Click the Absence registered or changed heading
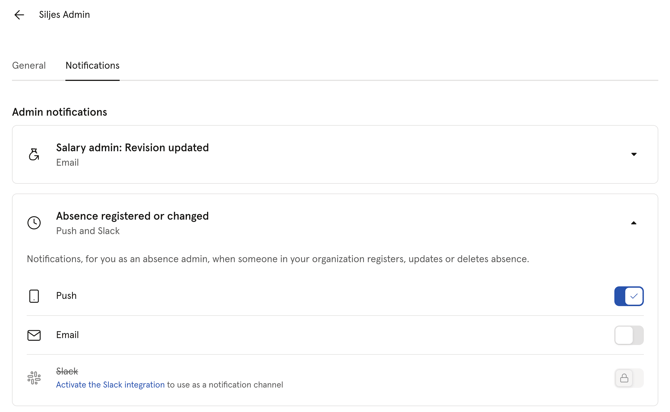The width and height of the screenshot is (670, 412). [132, 216]
